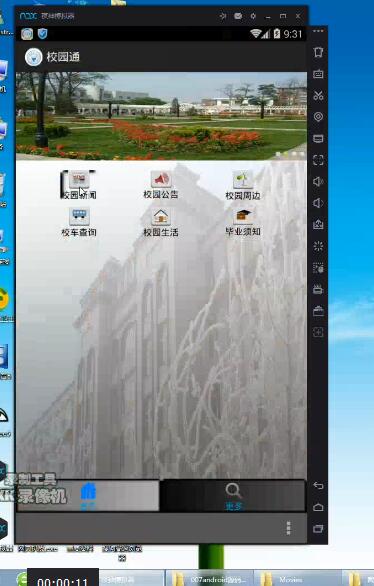374x586 pixels.
Task: Click the campus garden banner image
Action: [x=161, y=116]
